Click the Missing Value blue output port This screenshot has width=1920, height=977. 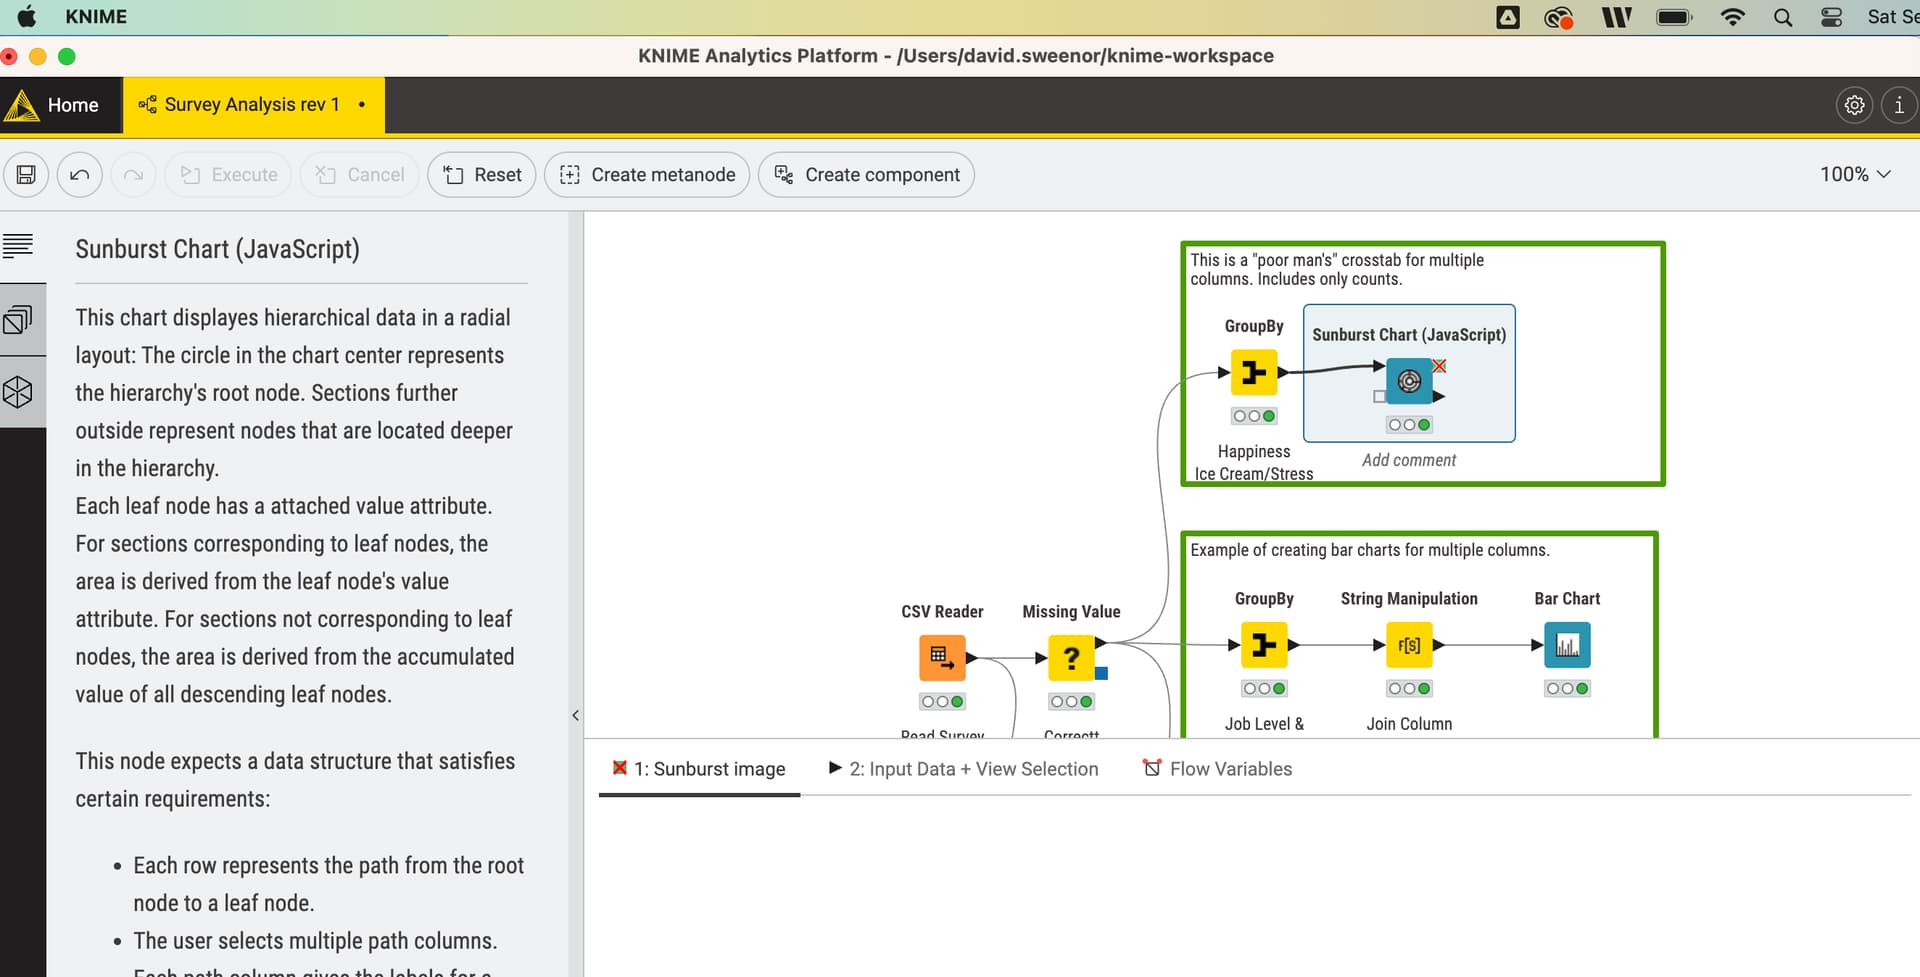click(1101, 673)
